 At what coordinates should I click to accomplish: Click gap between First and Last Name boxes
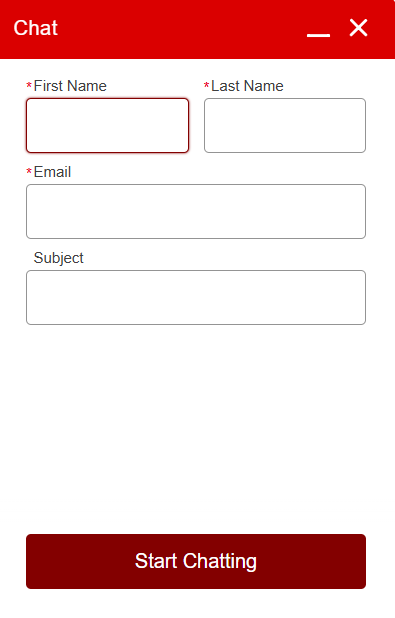(197, 125)
